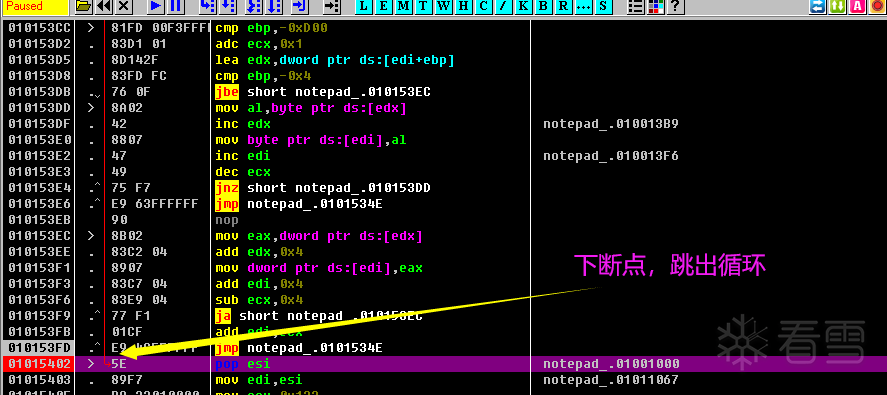
Task: Click comment notepad_.010013F6
Action: pyautogui.click(x=610, y=155)
